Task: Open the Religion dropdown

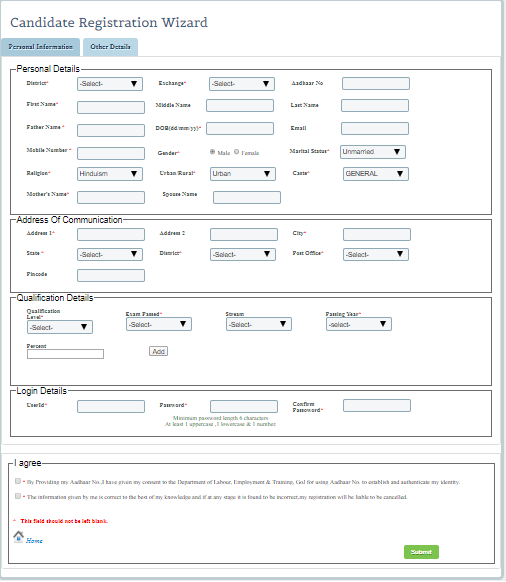Action: [x=110, y=174]
